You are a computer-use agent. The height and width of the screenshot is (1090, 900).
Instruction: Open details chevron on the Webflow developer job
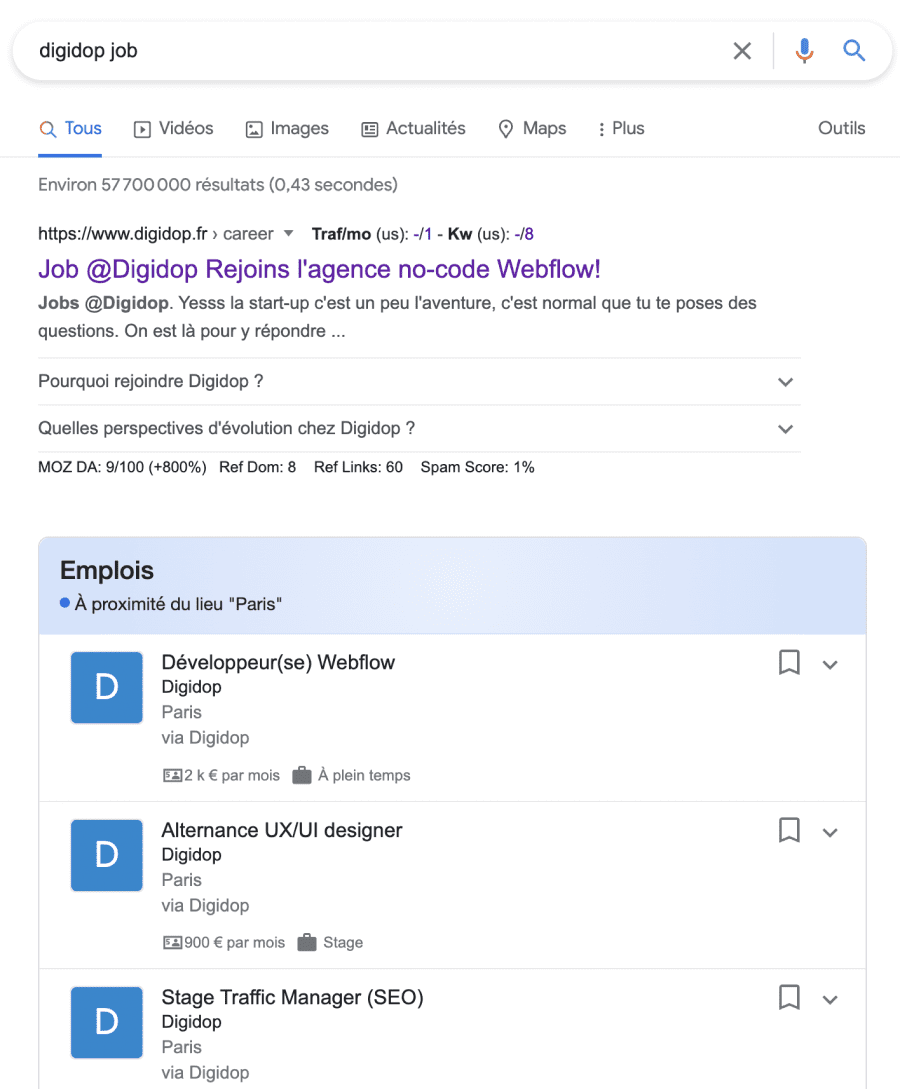[x=830, y=663]
